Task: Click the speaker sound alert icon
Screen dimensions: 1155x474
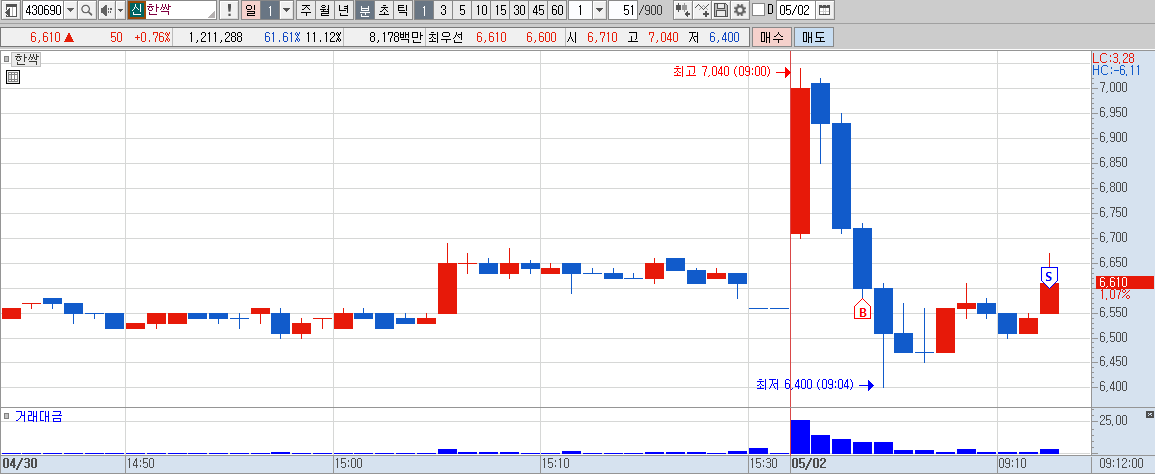Action: (x=106, y=10)
